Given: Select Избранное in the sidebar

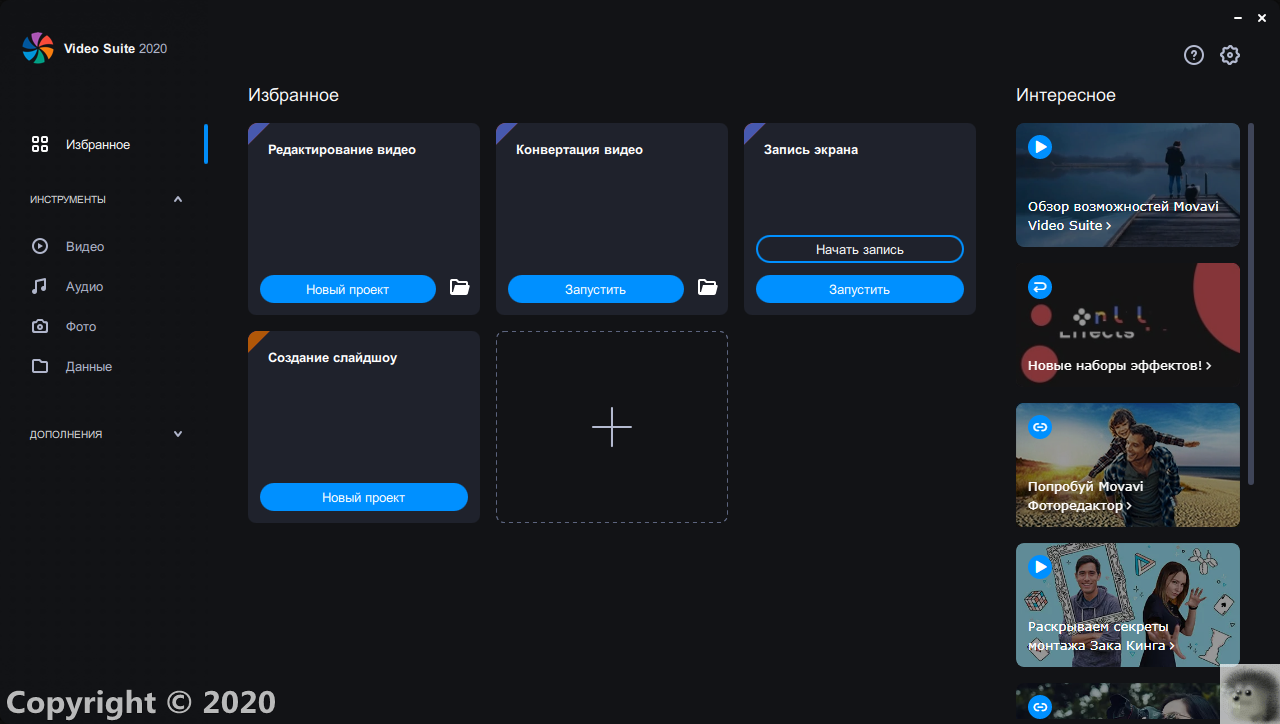Looking at the screenshot, I should [x=98, y=144].
